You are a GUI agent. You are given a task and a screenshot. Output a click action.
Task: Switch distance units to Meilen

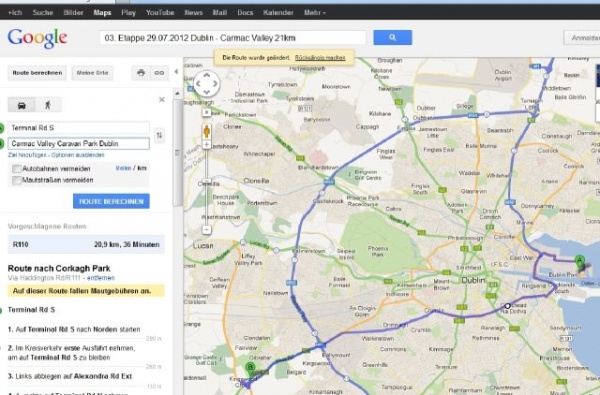pos(123,168)
